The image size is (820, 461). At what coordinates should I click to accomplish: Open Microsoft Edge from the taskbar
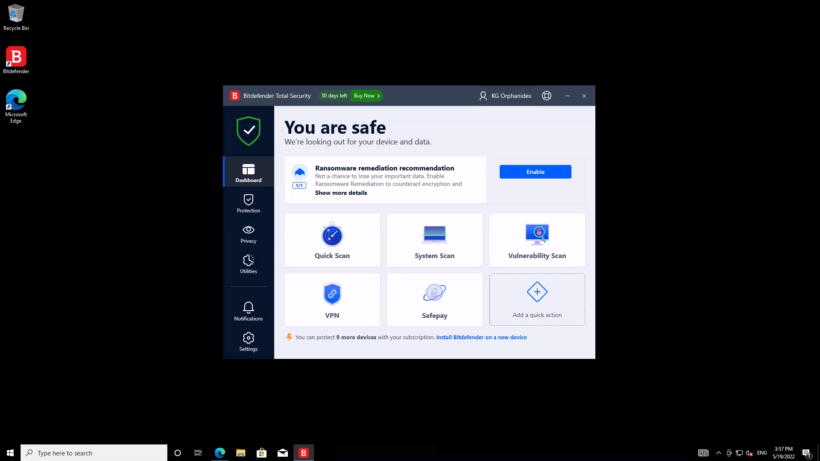point(220,453)
